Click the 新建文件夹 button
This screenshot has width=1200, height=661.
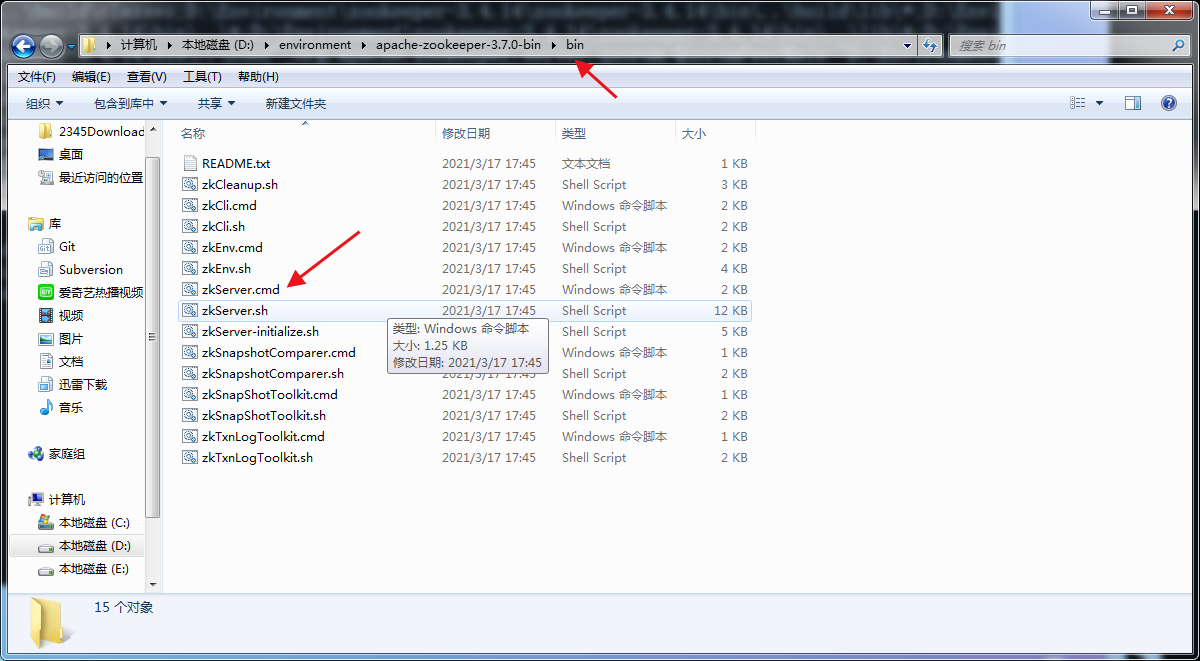pos(296,104)
